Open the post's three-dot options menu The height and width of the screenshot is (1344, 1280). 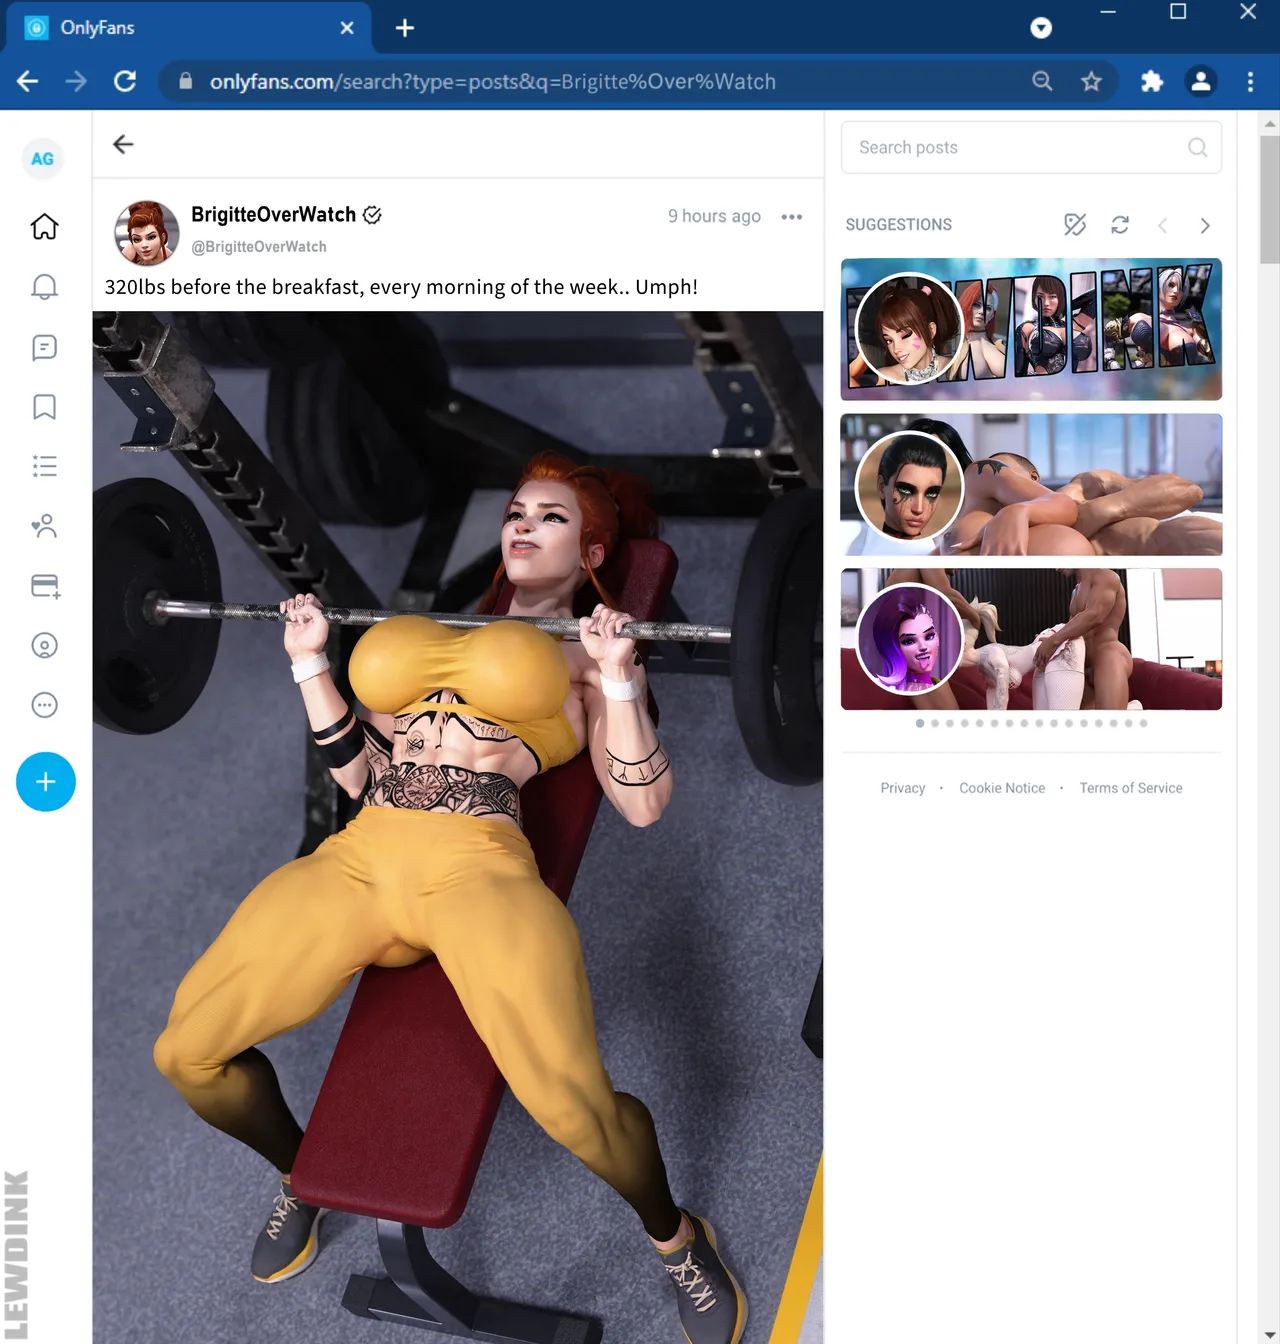pos(792,217)
